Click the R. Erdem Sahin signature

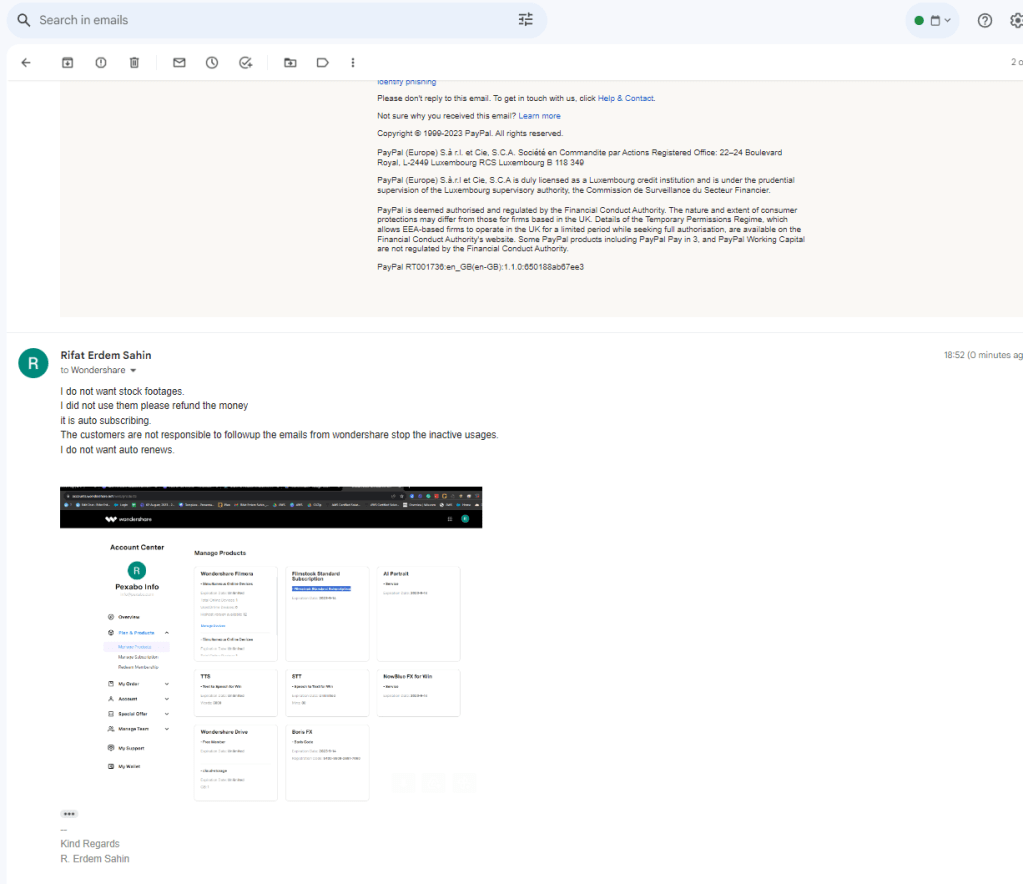pos(95,859)
